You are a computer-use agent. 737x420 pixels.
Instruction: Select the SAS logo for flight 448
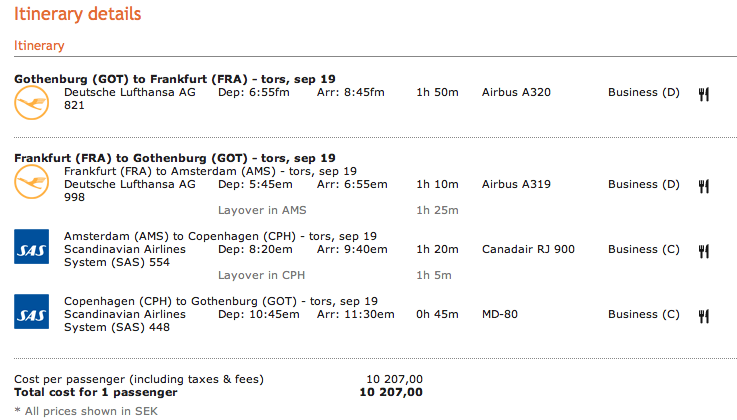[x=31, y=312]
